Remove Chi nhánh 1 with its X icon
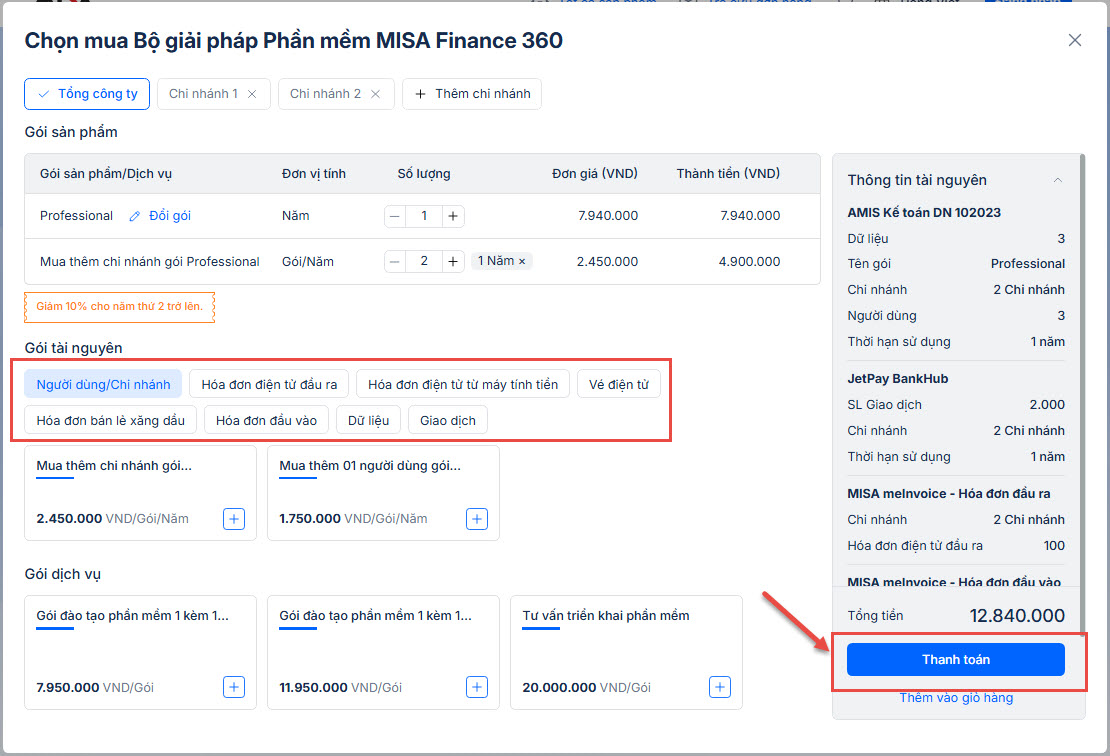Screen dimensions: 1110x756 (252, 94)
